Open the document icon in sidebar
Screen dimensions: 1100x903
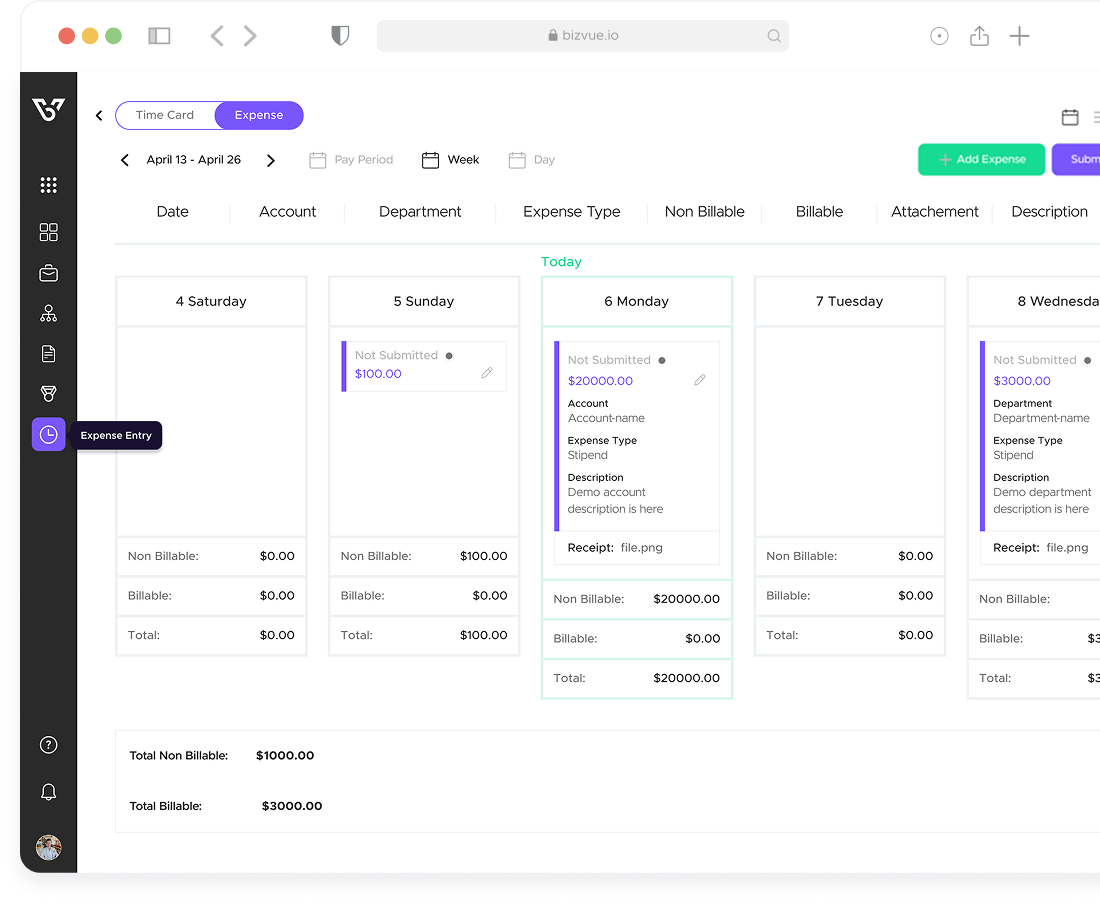(x=48, y=354)
